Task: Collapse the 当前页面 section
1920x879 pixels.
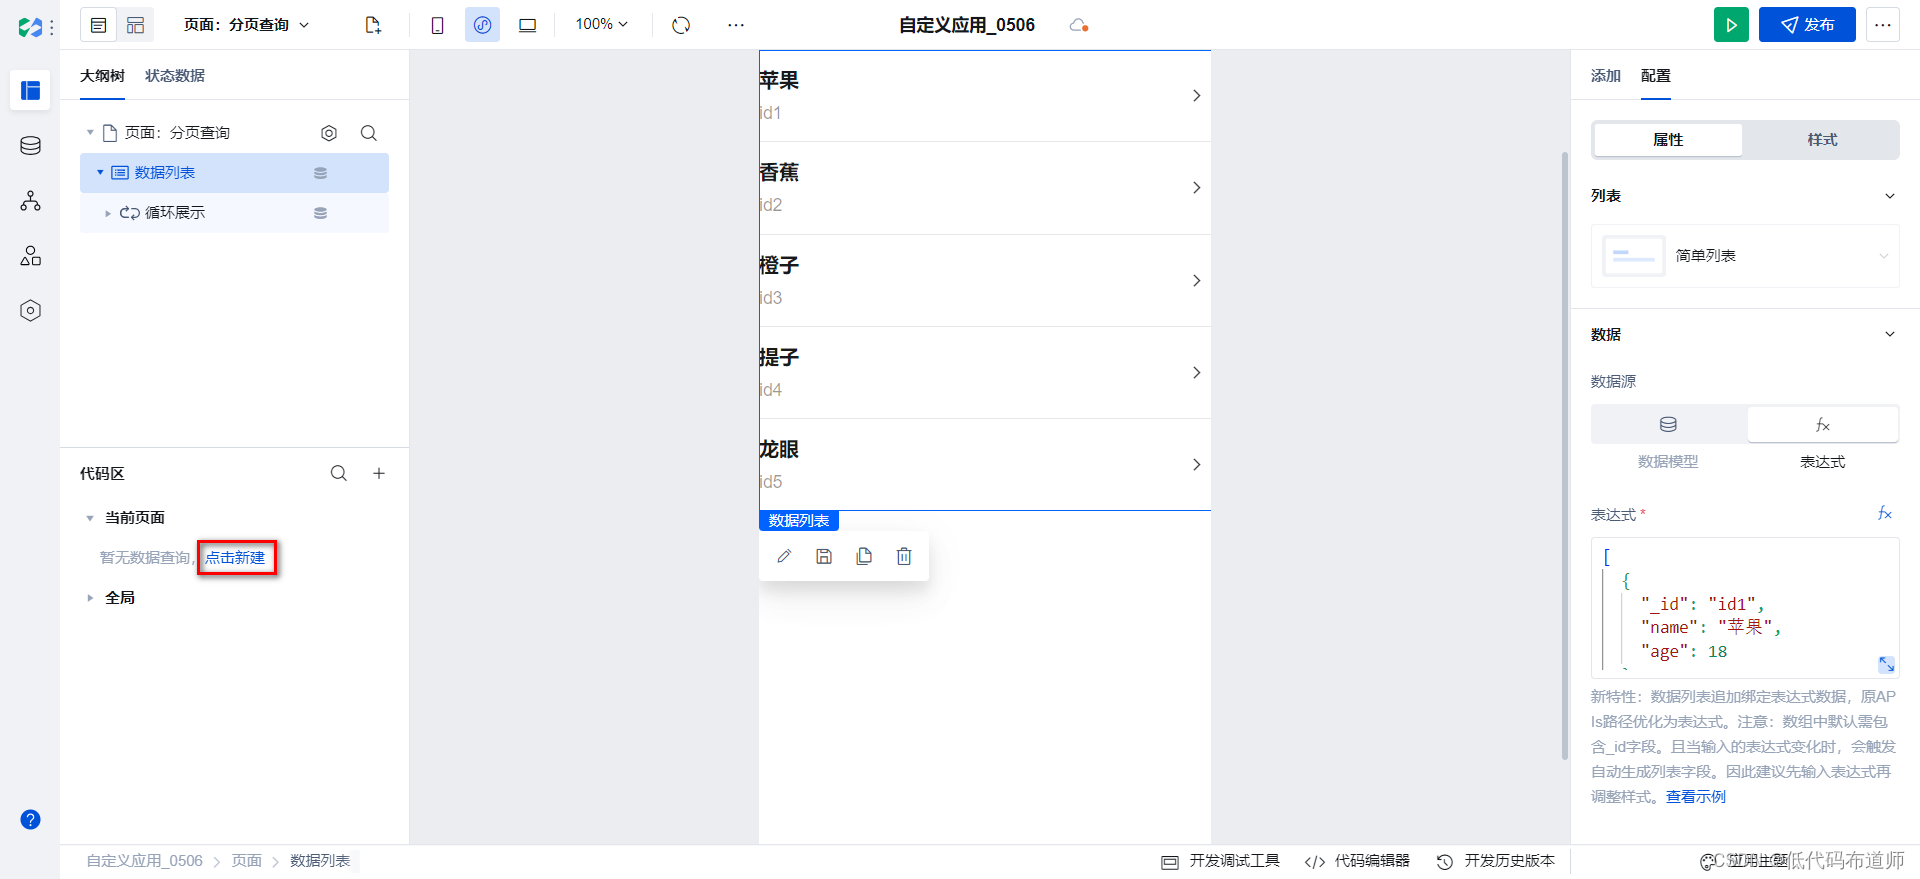Action: tap(90, 518)
